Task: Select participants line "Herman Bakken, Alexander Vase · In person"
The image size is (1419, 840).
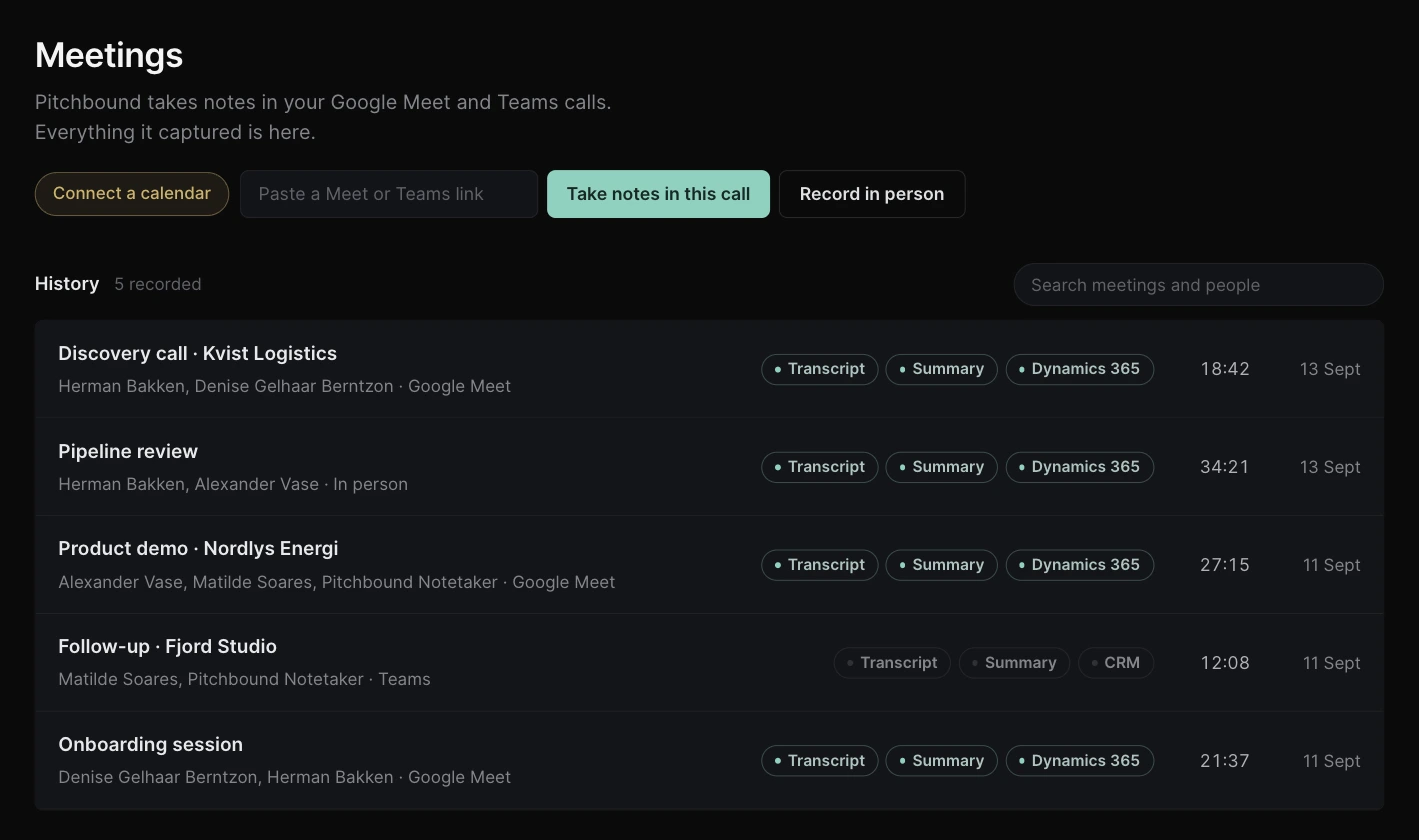Action: click(x=233, y=484)
